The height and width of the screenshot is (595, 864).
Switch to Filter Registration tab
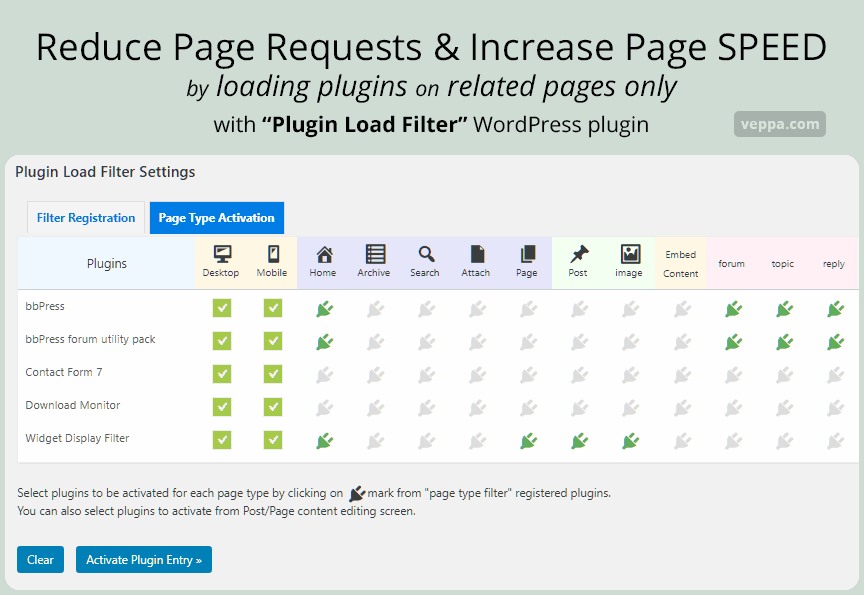86,218
